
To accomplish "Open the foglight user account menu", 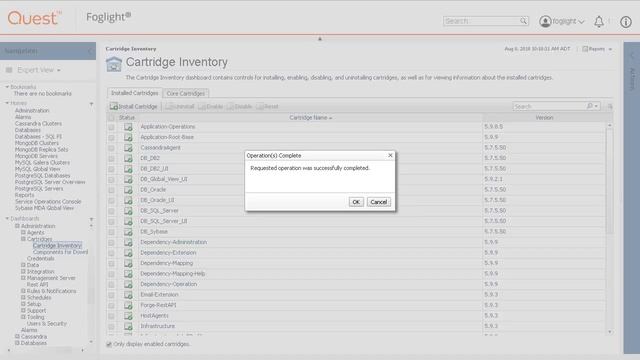I will pos(562,21).
